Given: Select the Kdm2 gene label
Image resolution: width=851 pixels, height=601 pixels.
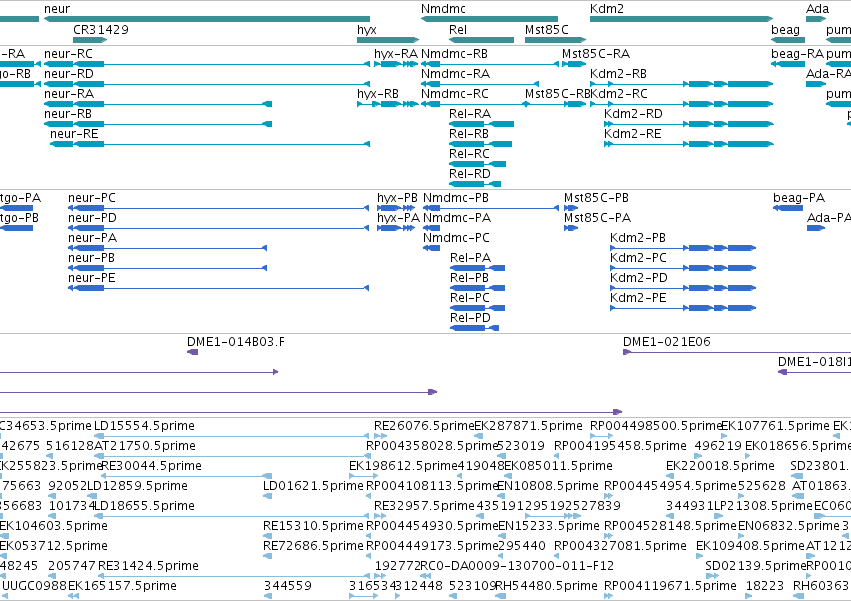Looking at the screenshot, I should point(607,9).
